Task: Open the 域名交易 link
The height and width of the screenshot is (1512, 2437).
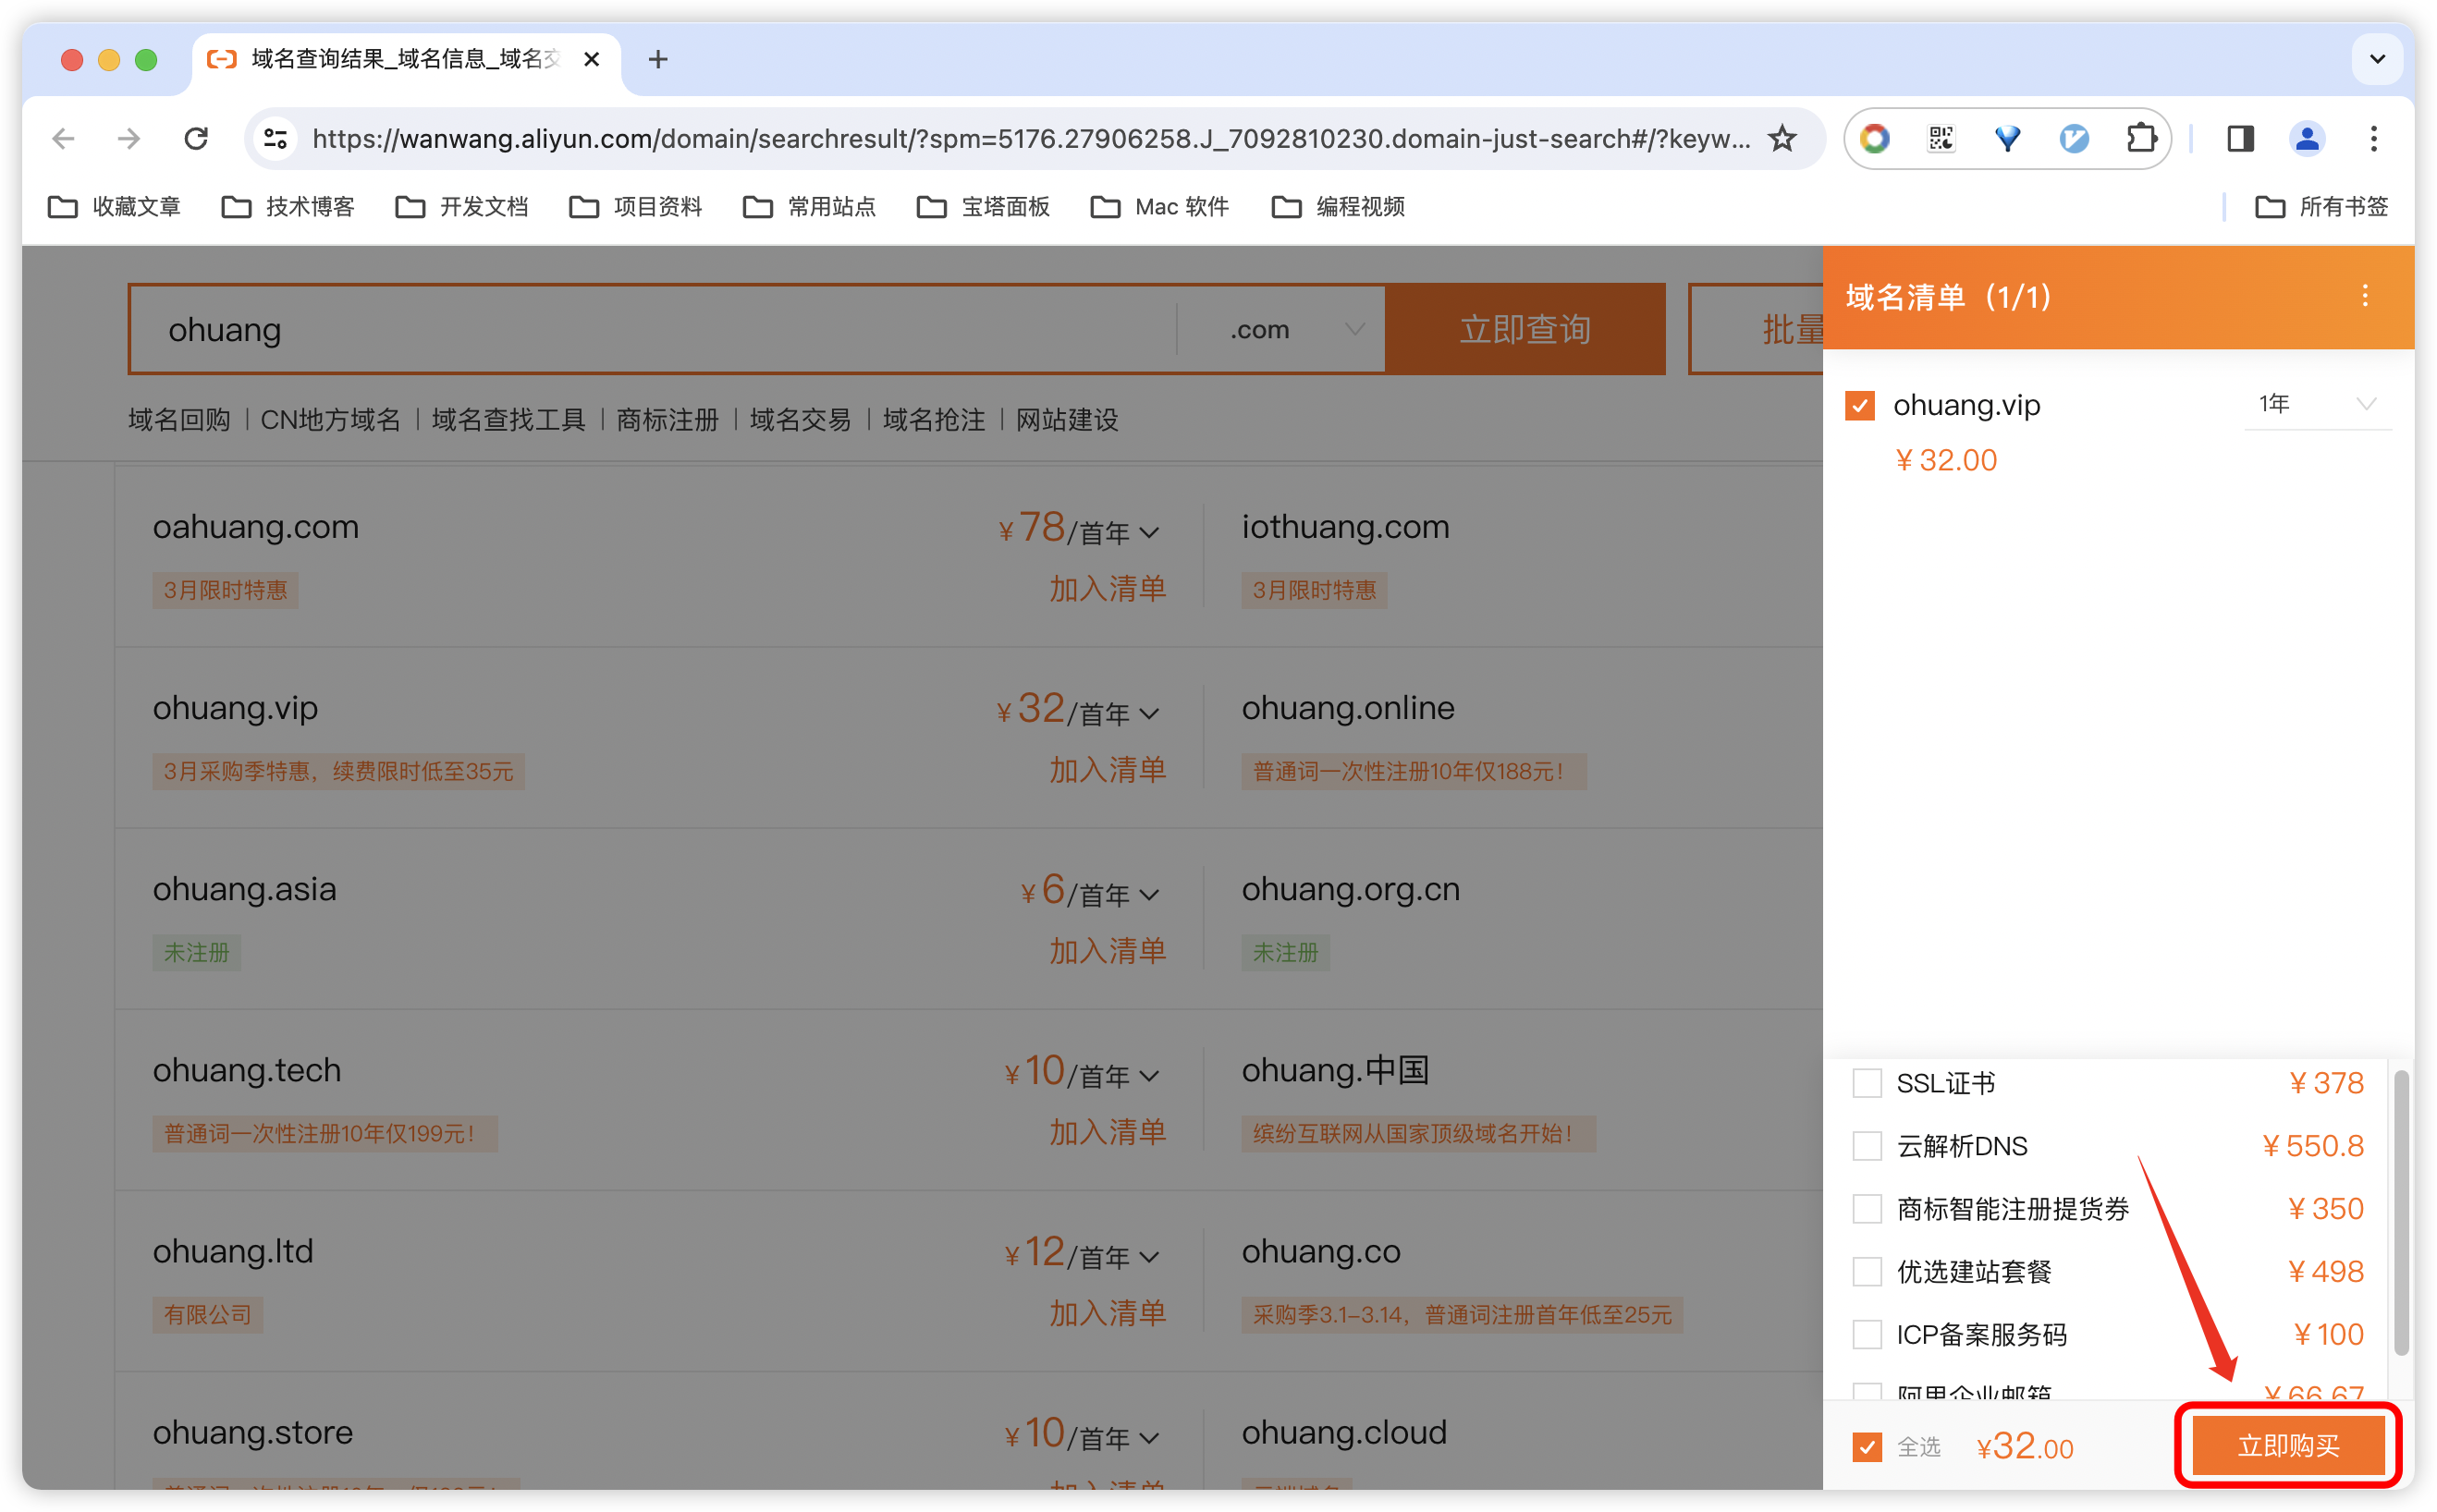Action: click(800, 420)
